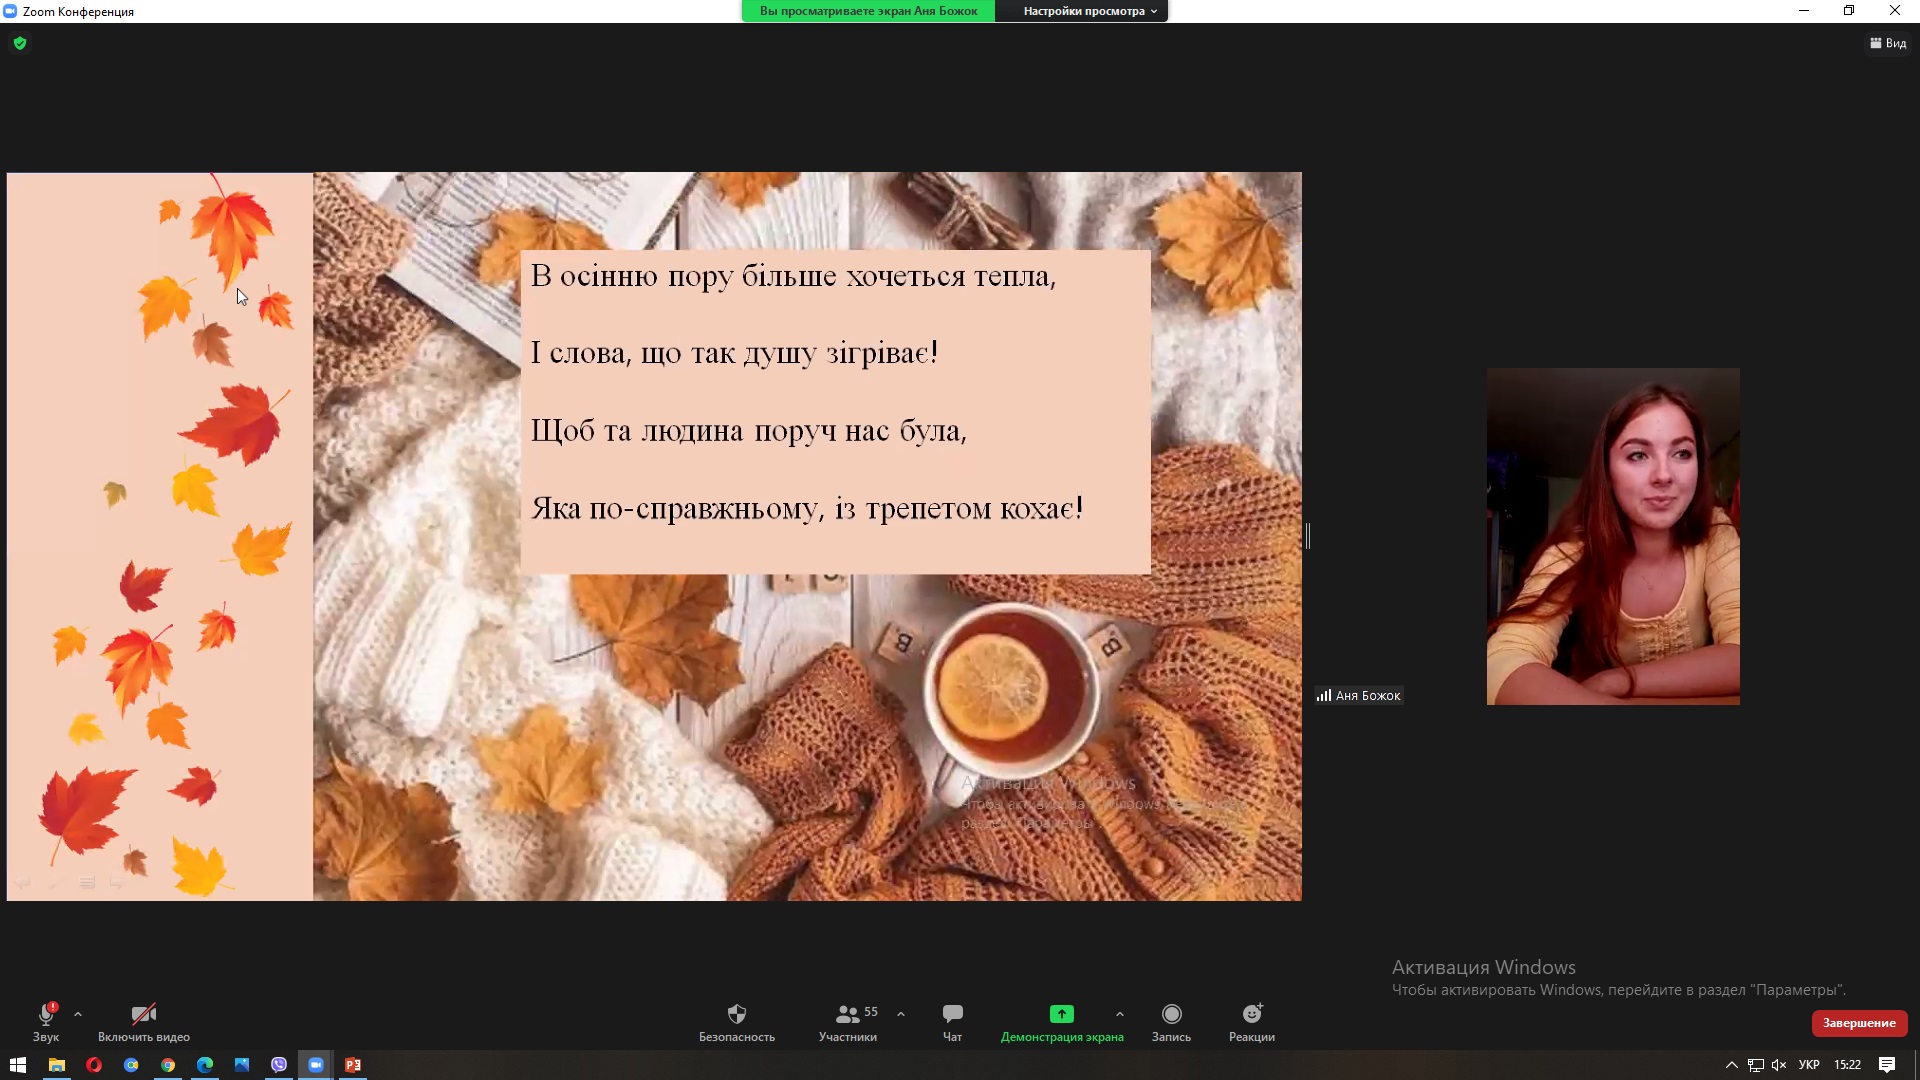Click the green Share Screen icon
This screenshot has width=1920, height=1080.
coord(1061,1014)
